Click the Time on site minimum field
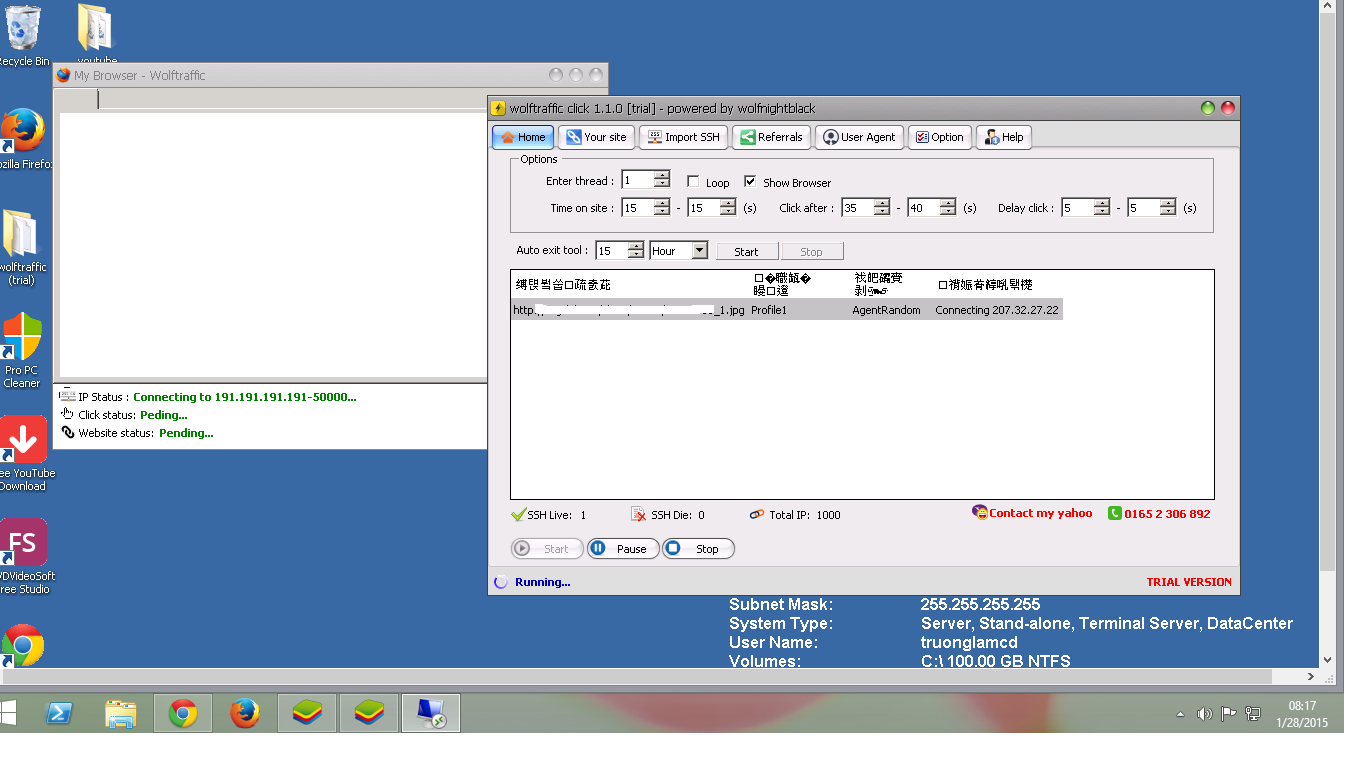This screenshot has width=1366, height=768. (636, 208)
